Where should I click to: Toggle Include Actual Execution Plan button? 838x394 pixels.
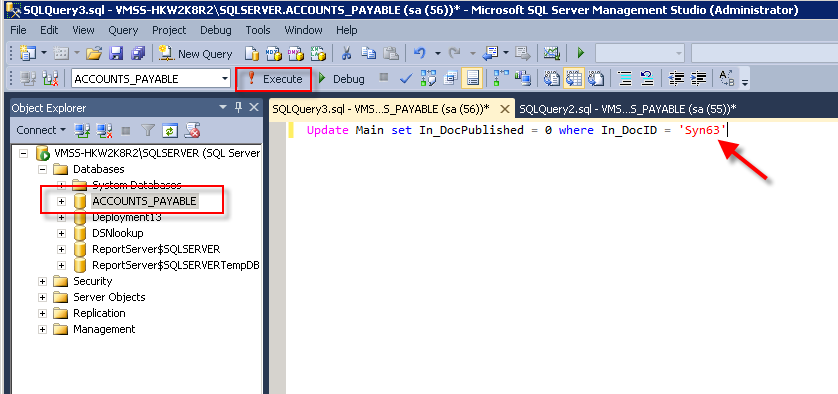pos(500,79)
